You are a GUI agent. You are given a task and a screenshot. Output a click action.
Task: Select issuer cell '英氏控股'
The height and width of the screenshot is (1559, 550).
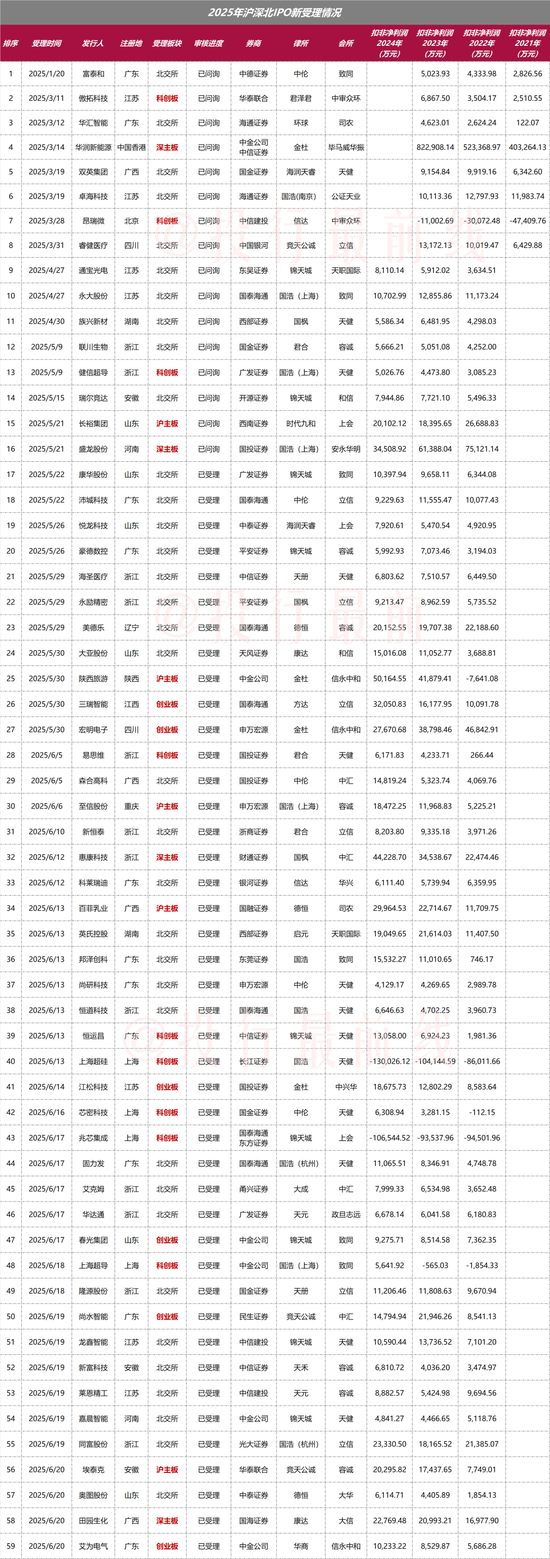93,934
